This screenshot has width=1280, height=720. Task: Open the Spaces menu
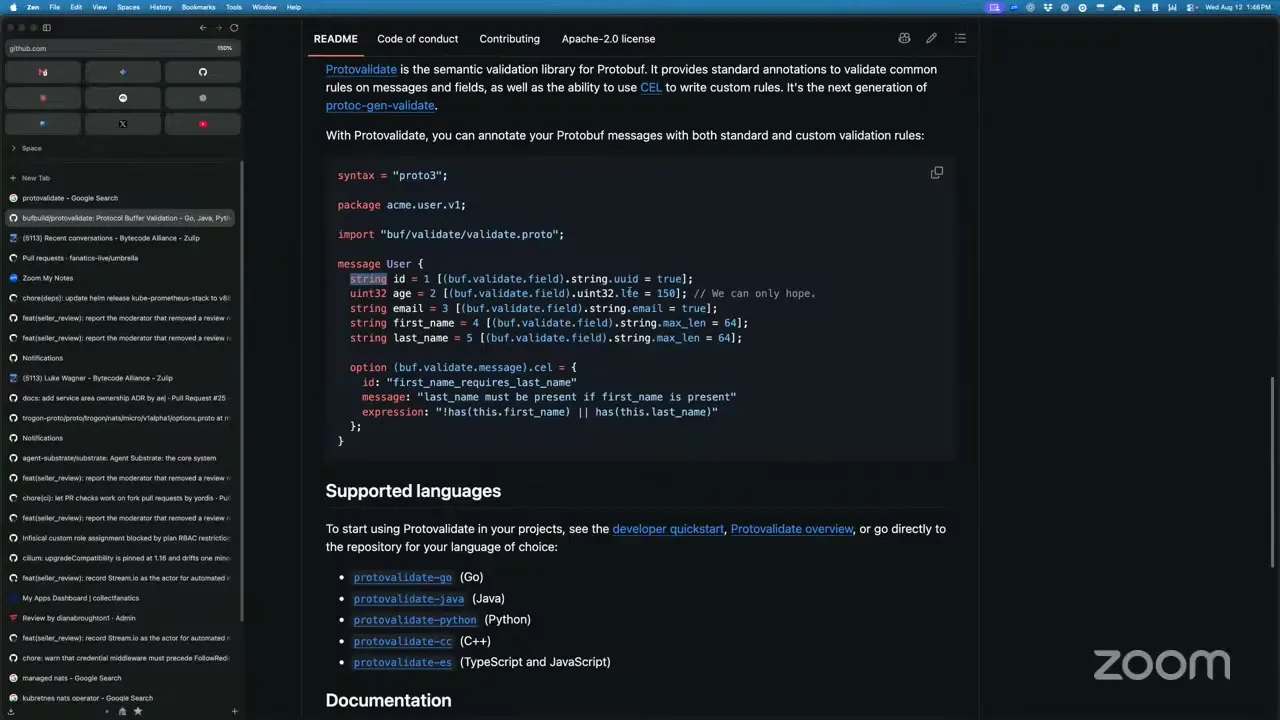click(x=128, y=7)
